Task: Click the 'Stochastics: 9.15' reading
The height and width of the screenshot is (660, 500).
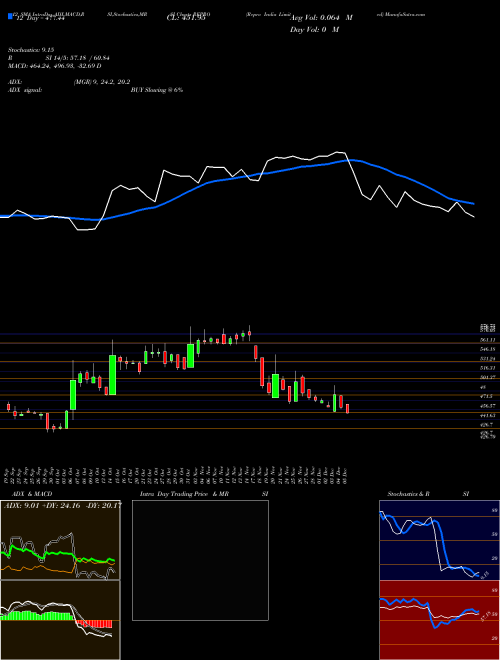Action: point(31,50)
